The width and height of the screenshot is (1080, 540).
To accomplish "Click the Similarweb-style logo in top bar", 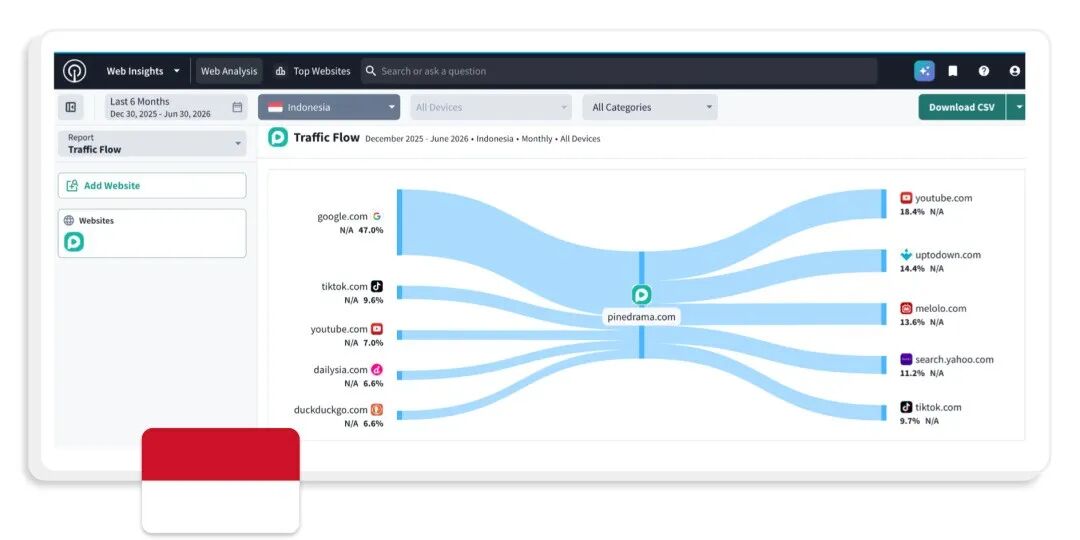I will click(74, 71).
